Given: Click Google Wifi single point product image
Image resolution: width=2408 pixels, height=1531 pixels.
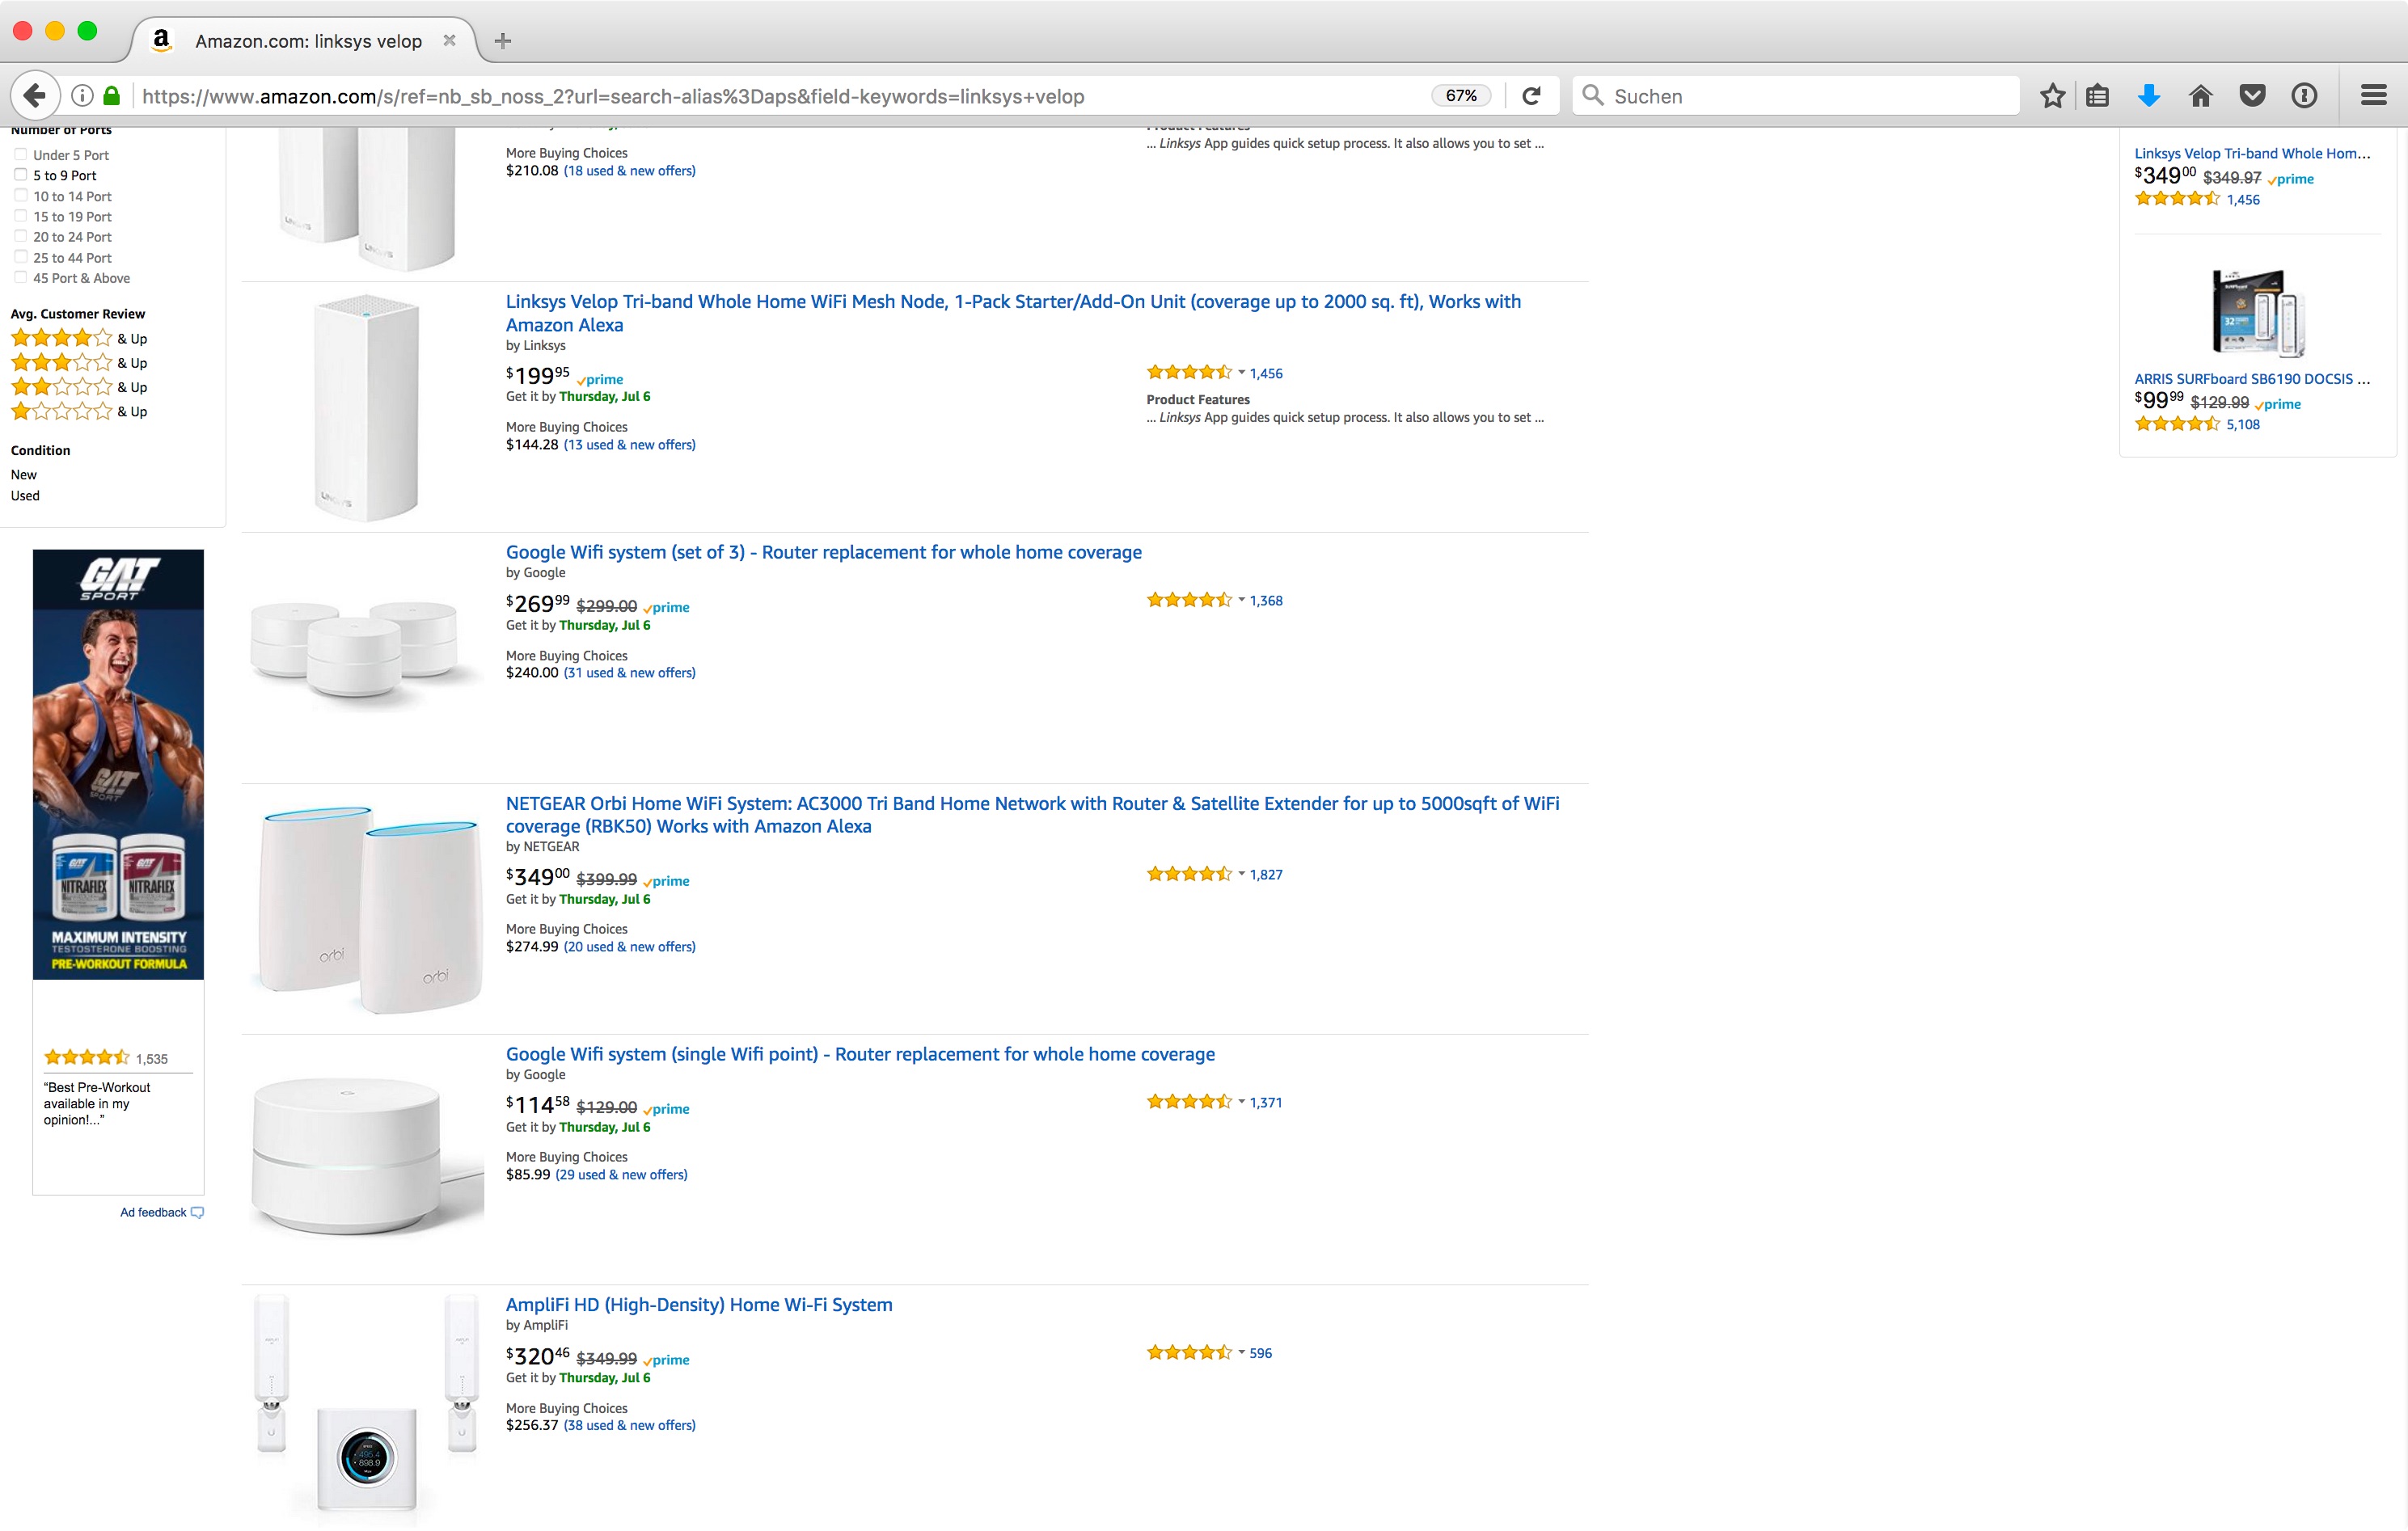Looking at the screenshot, I should click(x=366, y=1156).
